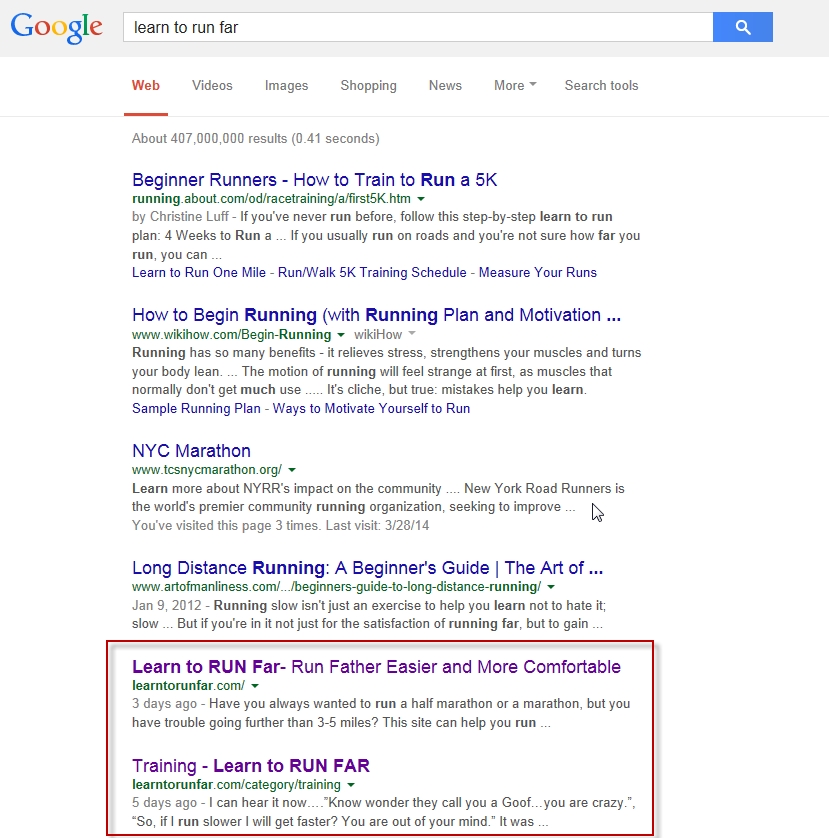Open 'How to Begin Running' wikiHow result
Screen dimensions: 829x838
[x=376, y=315]
